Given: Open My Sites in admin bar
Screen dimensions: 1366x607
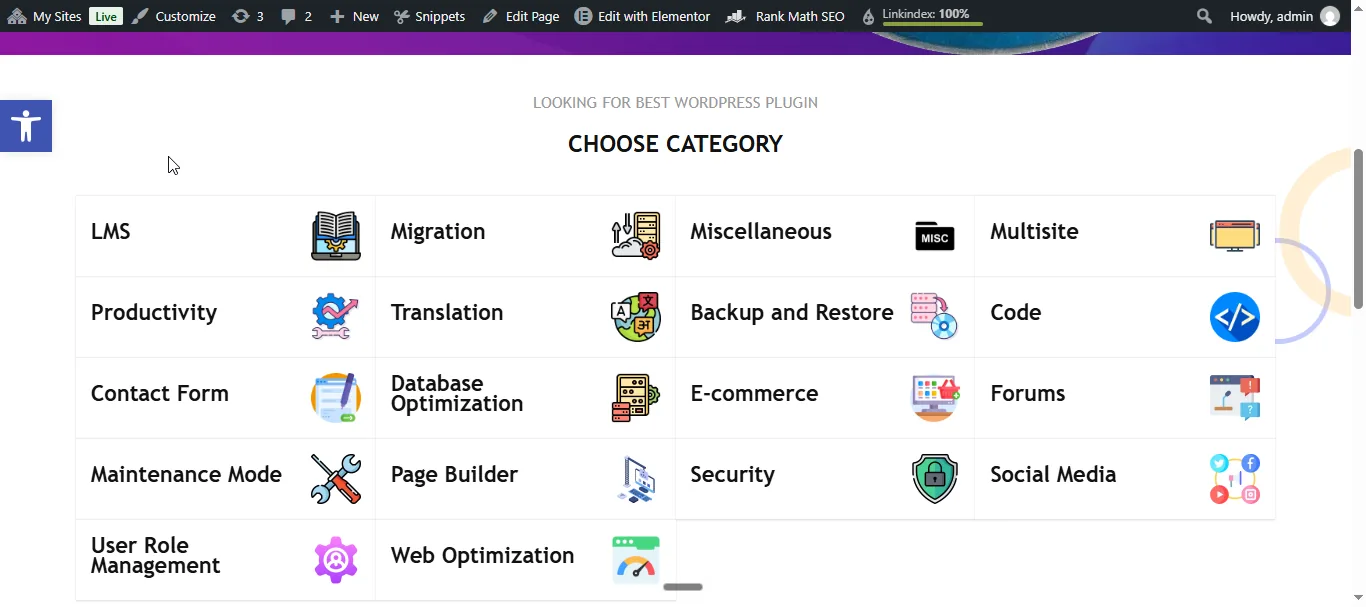Looking at the screenshot, I should pyautogui.click(x=44, y=16).
